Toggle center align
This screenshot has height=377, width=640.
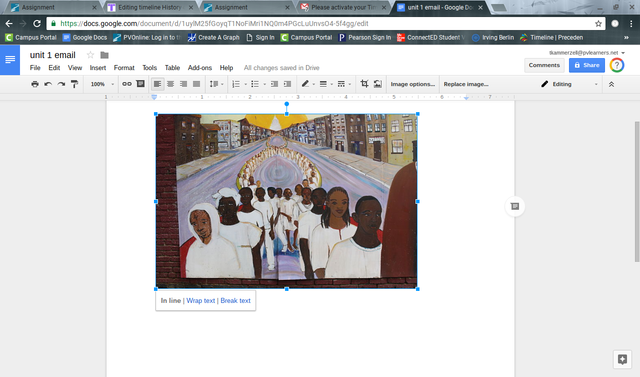(170, 84)
